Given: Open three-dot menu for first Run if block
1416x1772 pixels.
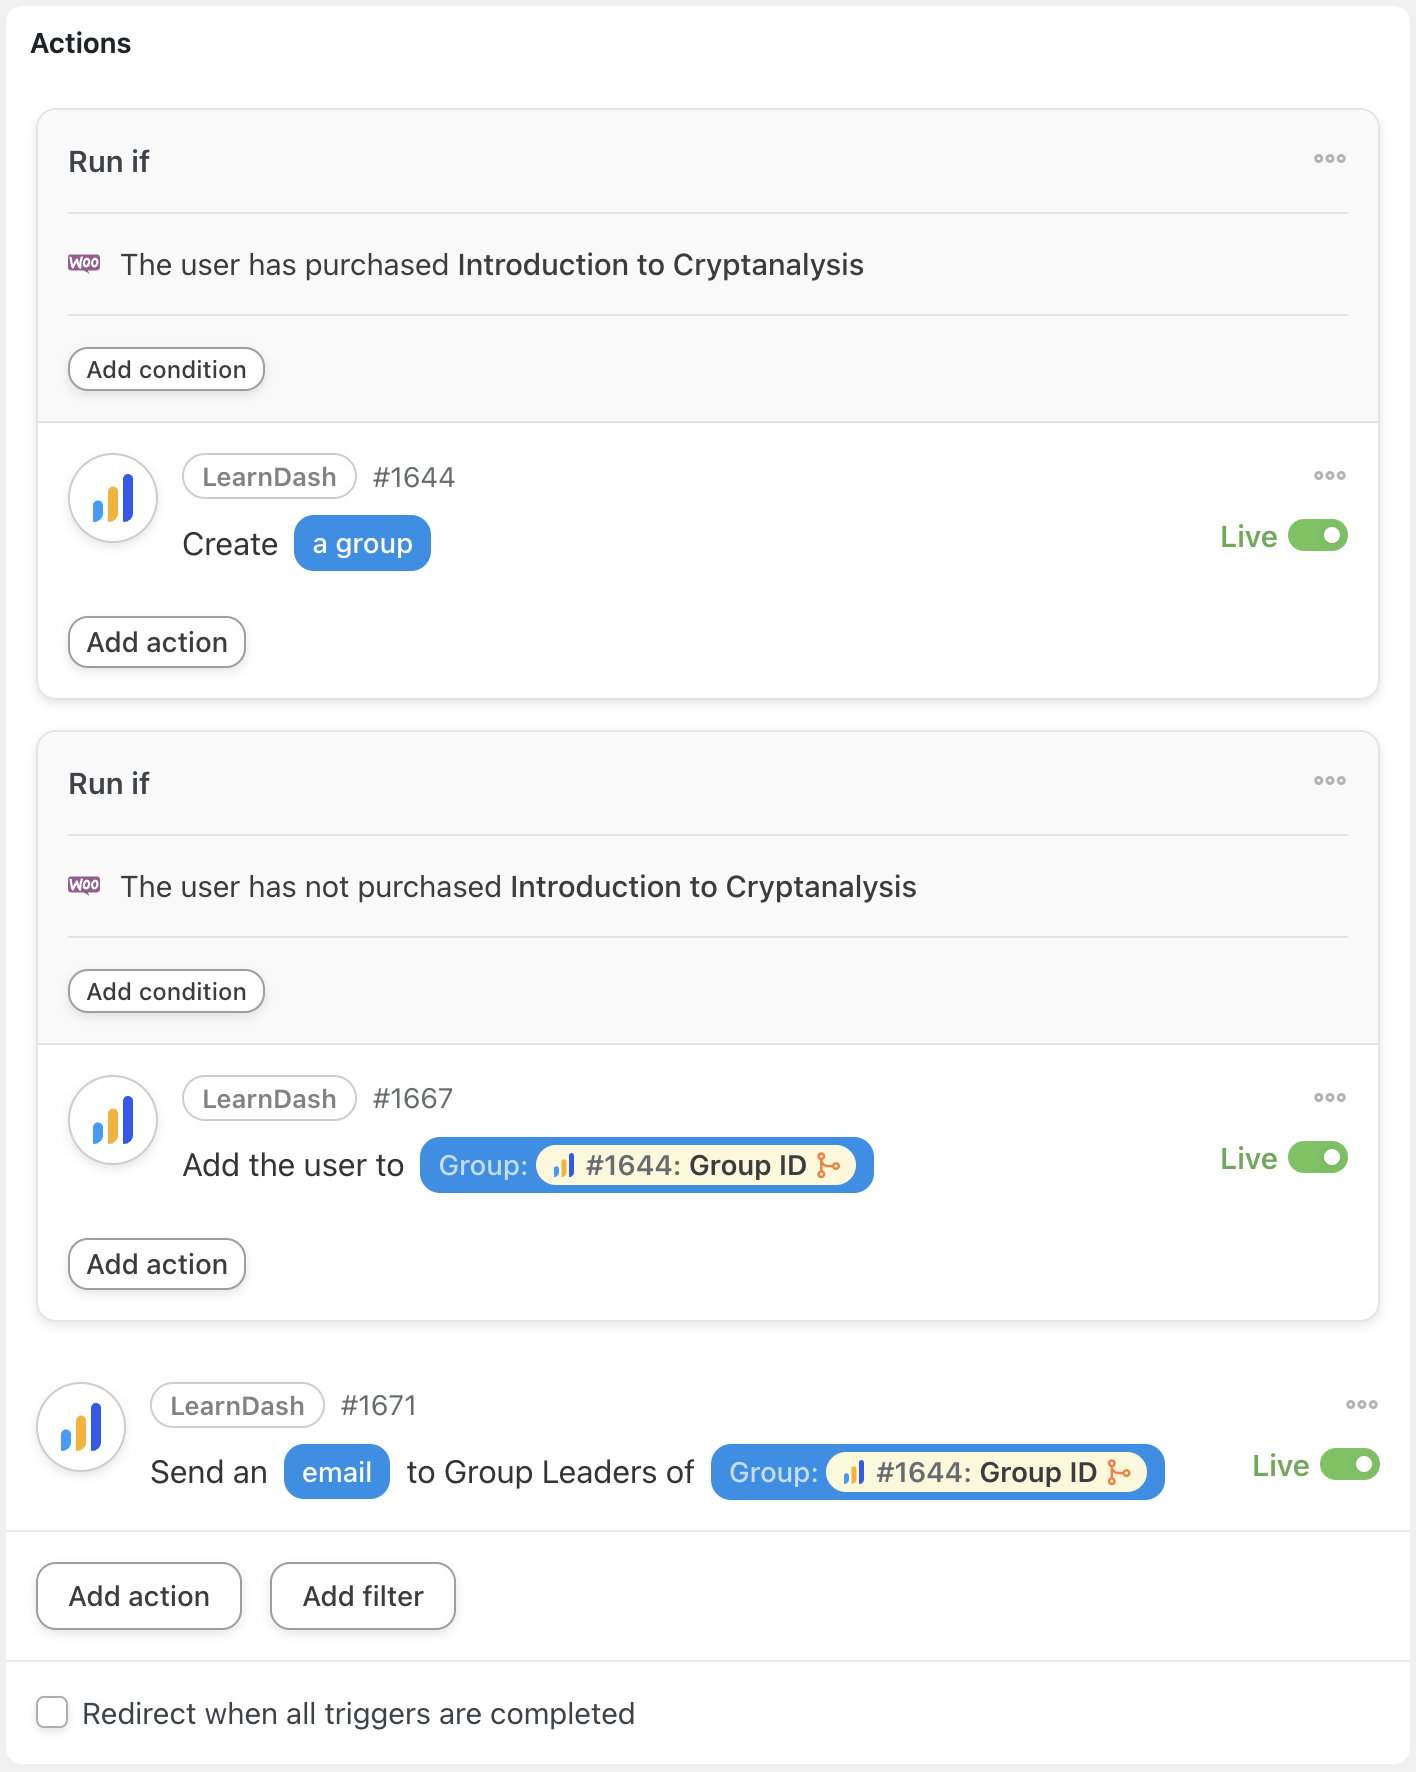Looking at the screenshot, I should point(1329,159).
